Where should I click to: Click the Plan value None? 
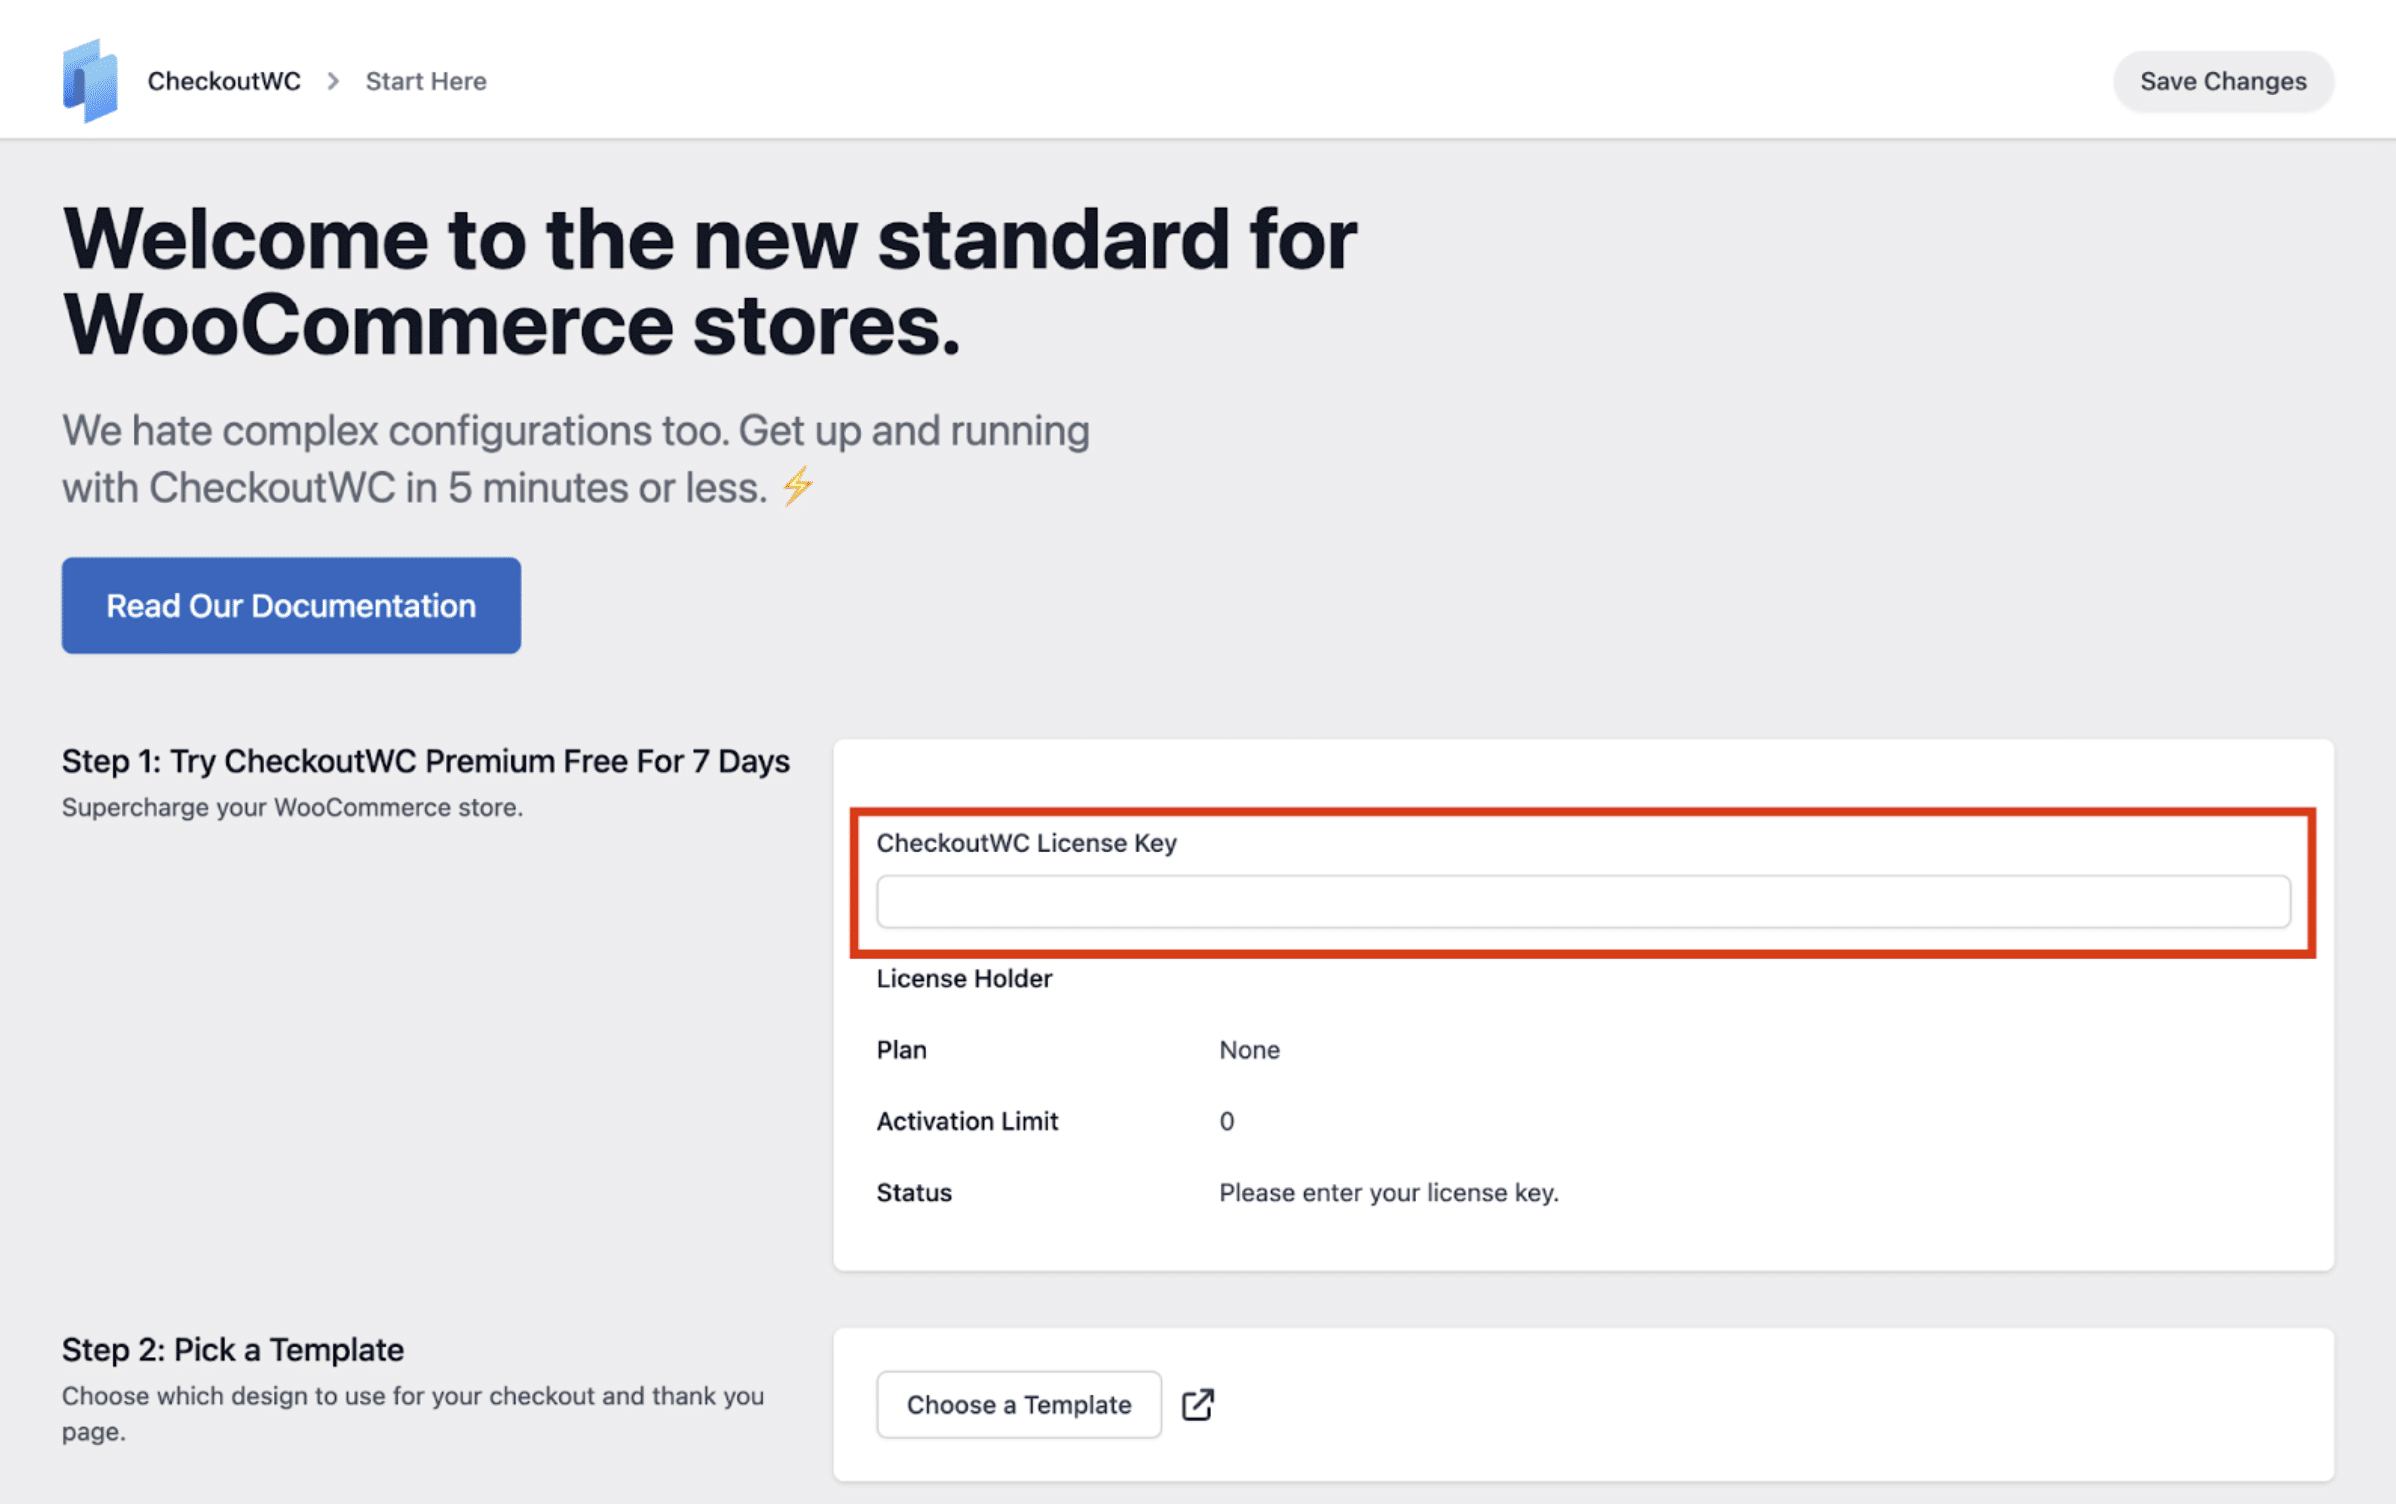[x=1249, y=1049]
